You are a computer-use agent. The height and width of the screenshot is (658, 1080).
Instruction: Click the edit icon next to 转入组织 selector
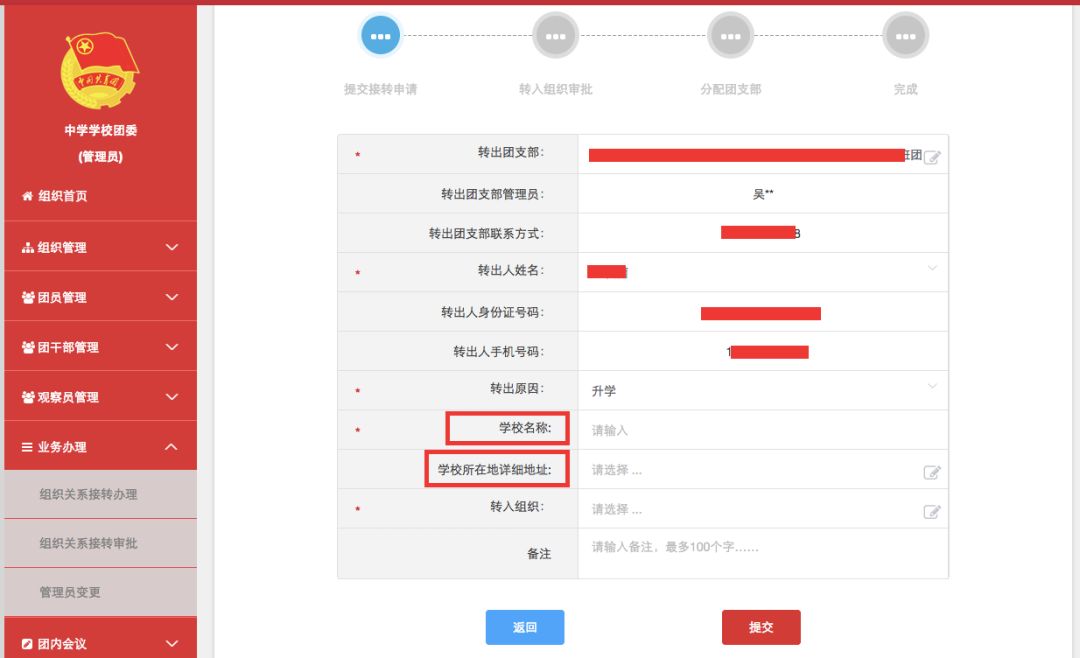pyautogui.click(x=932, y=509)
